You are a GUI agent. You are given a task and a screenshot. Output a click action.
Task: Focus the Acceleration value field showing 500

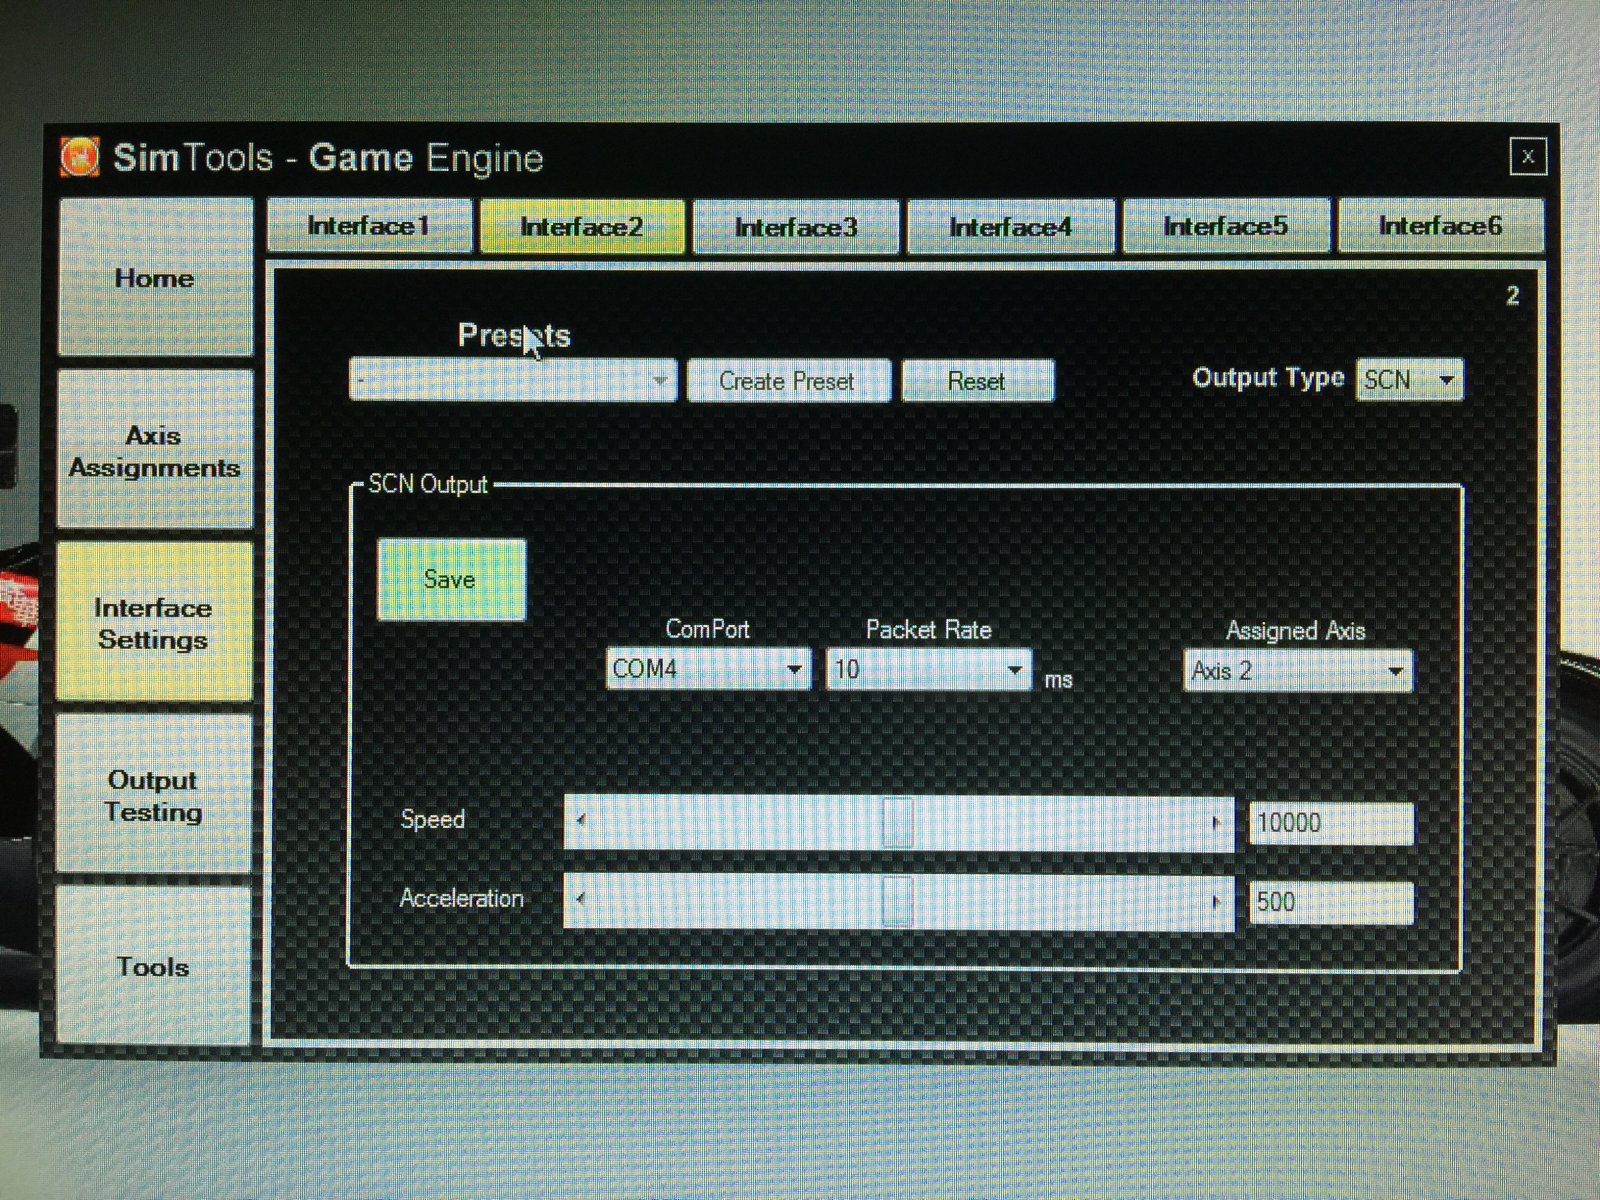coord(1331,902)
